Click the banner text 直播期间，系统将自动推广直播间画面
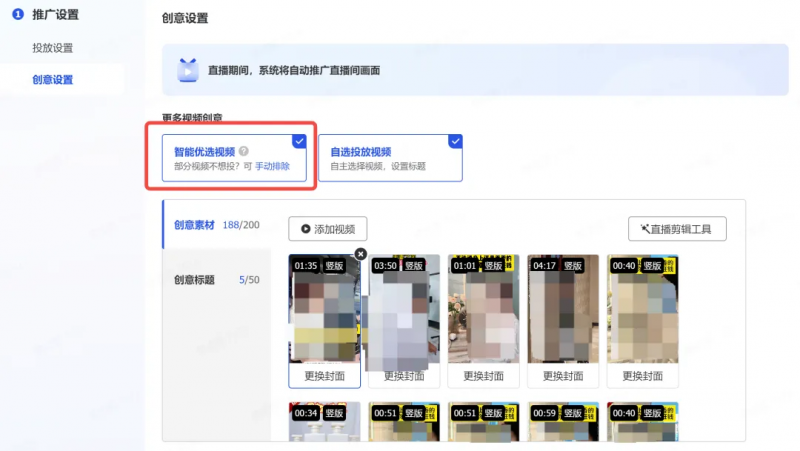Image resolution: width=800 pixels, height=451 pixels. click(294, 70)
